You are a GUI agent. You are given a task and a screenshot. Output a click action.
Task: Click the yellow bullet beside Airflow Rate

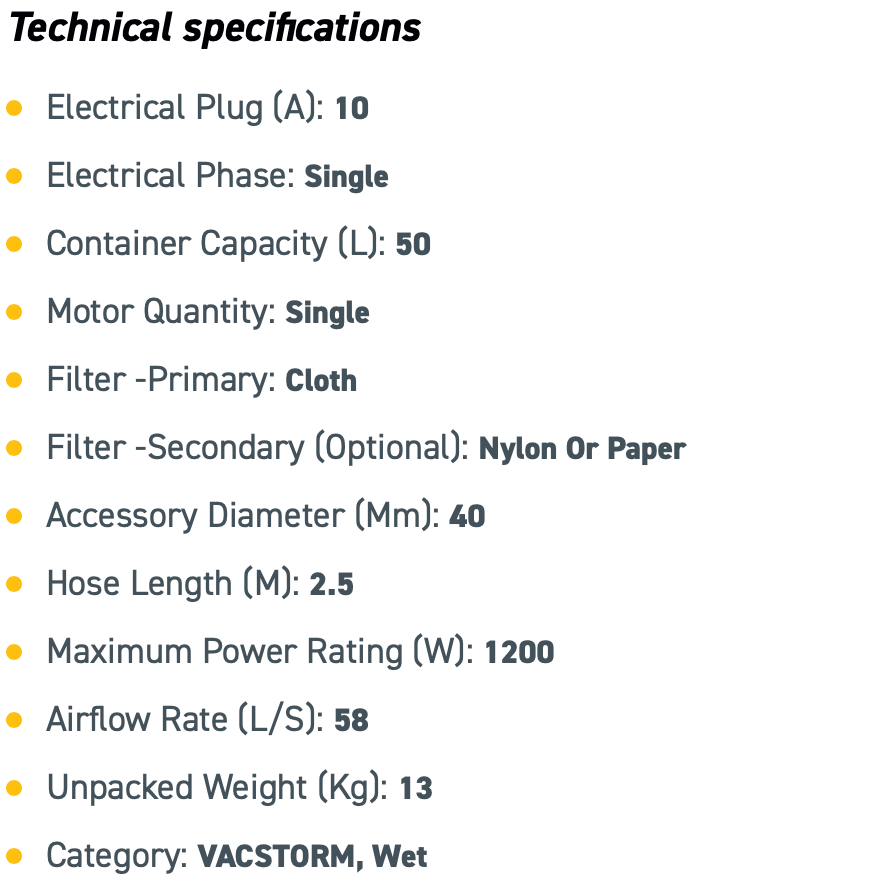pyautogui.click(x=15, y=720)
